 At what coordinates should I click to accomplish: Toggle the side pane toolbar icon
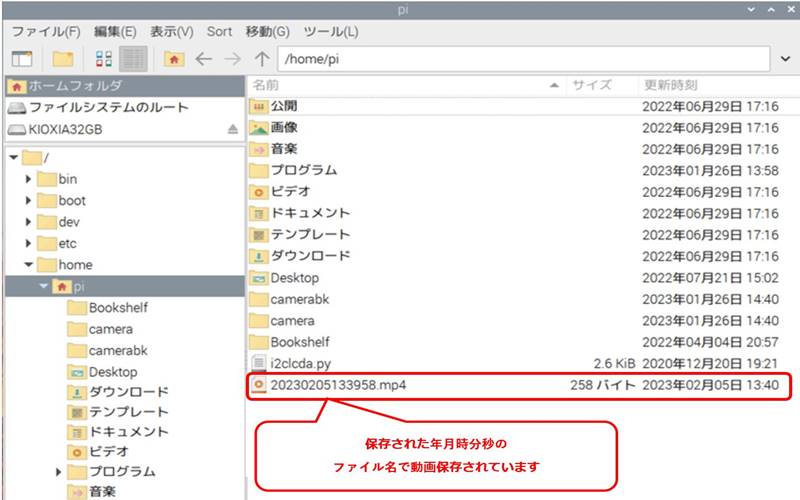point(22,59)
